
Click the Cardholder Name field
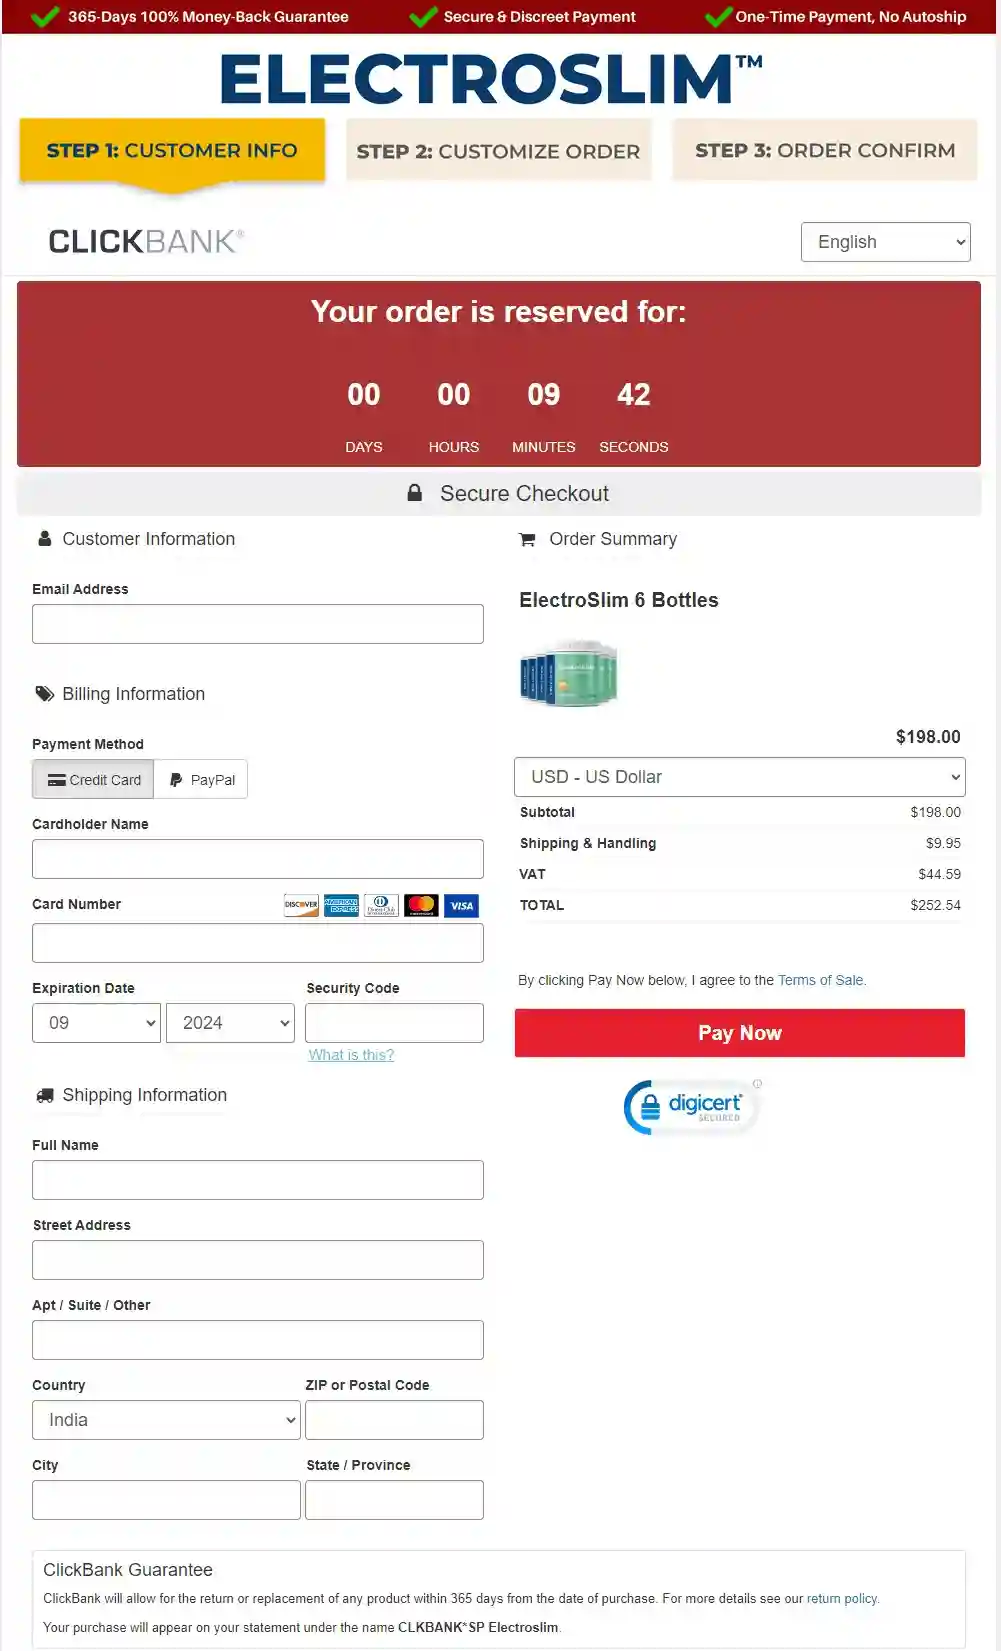coord(258,859)
